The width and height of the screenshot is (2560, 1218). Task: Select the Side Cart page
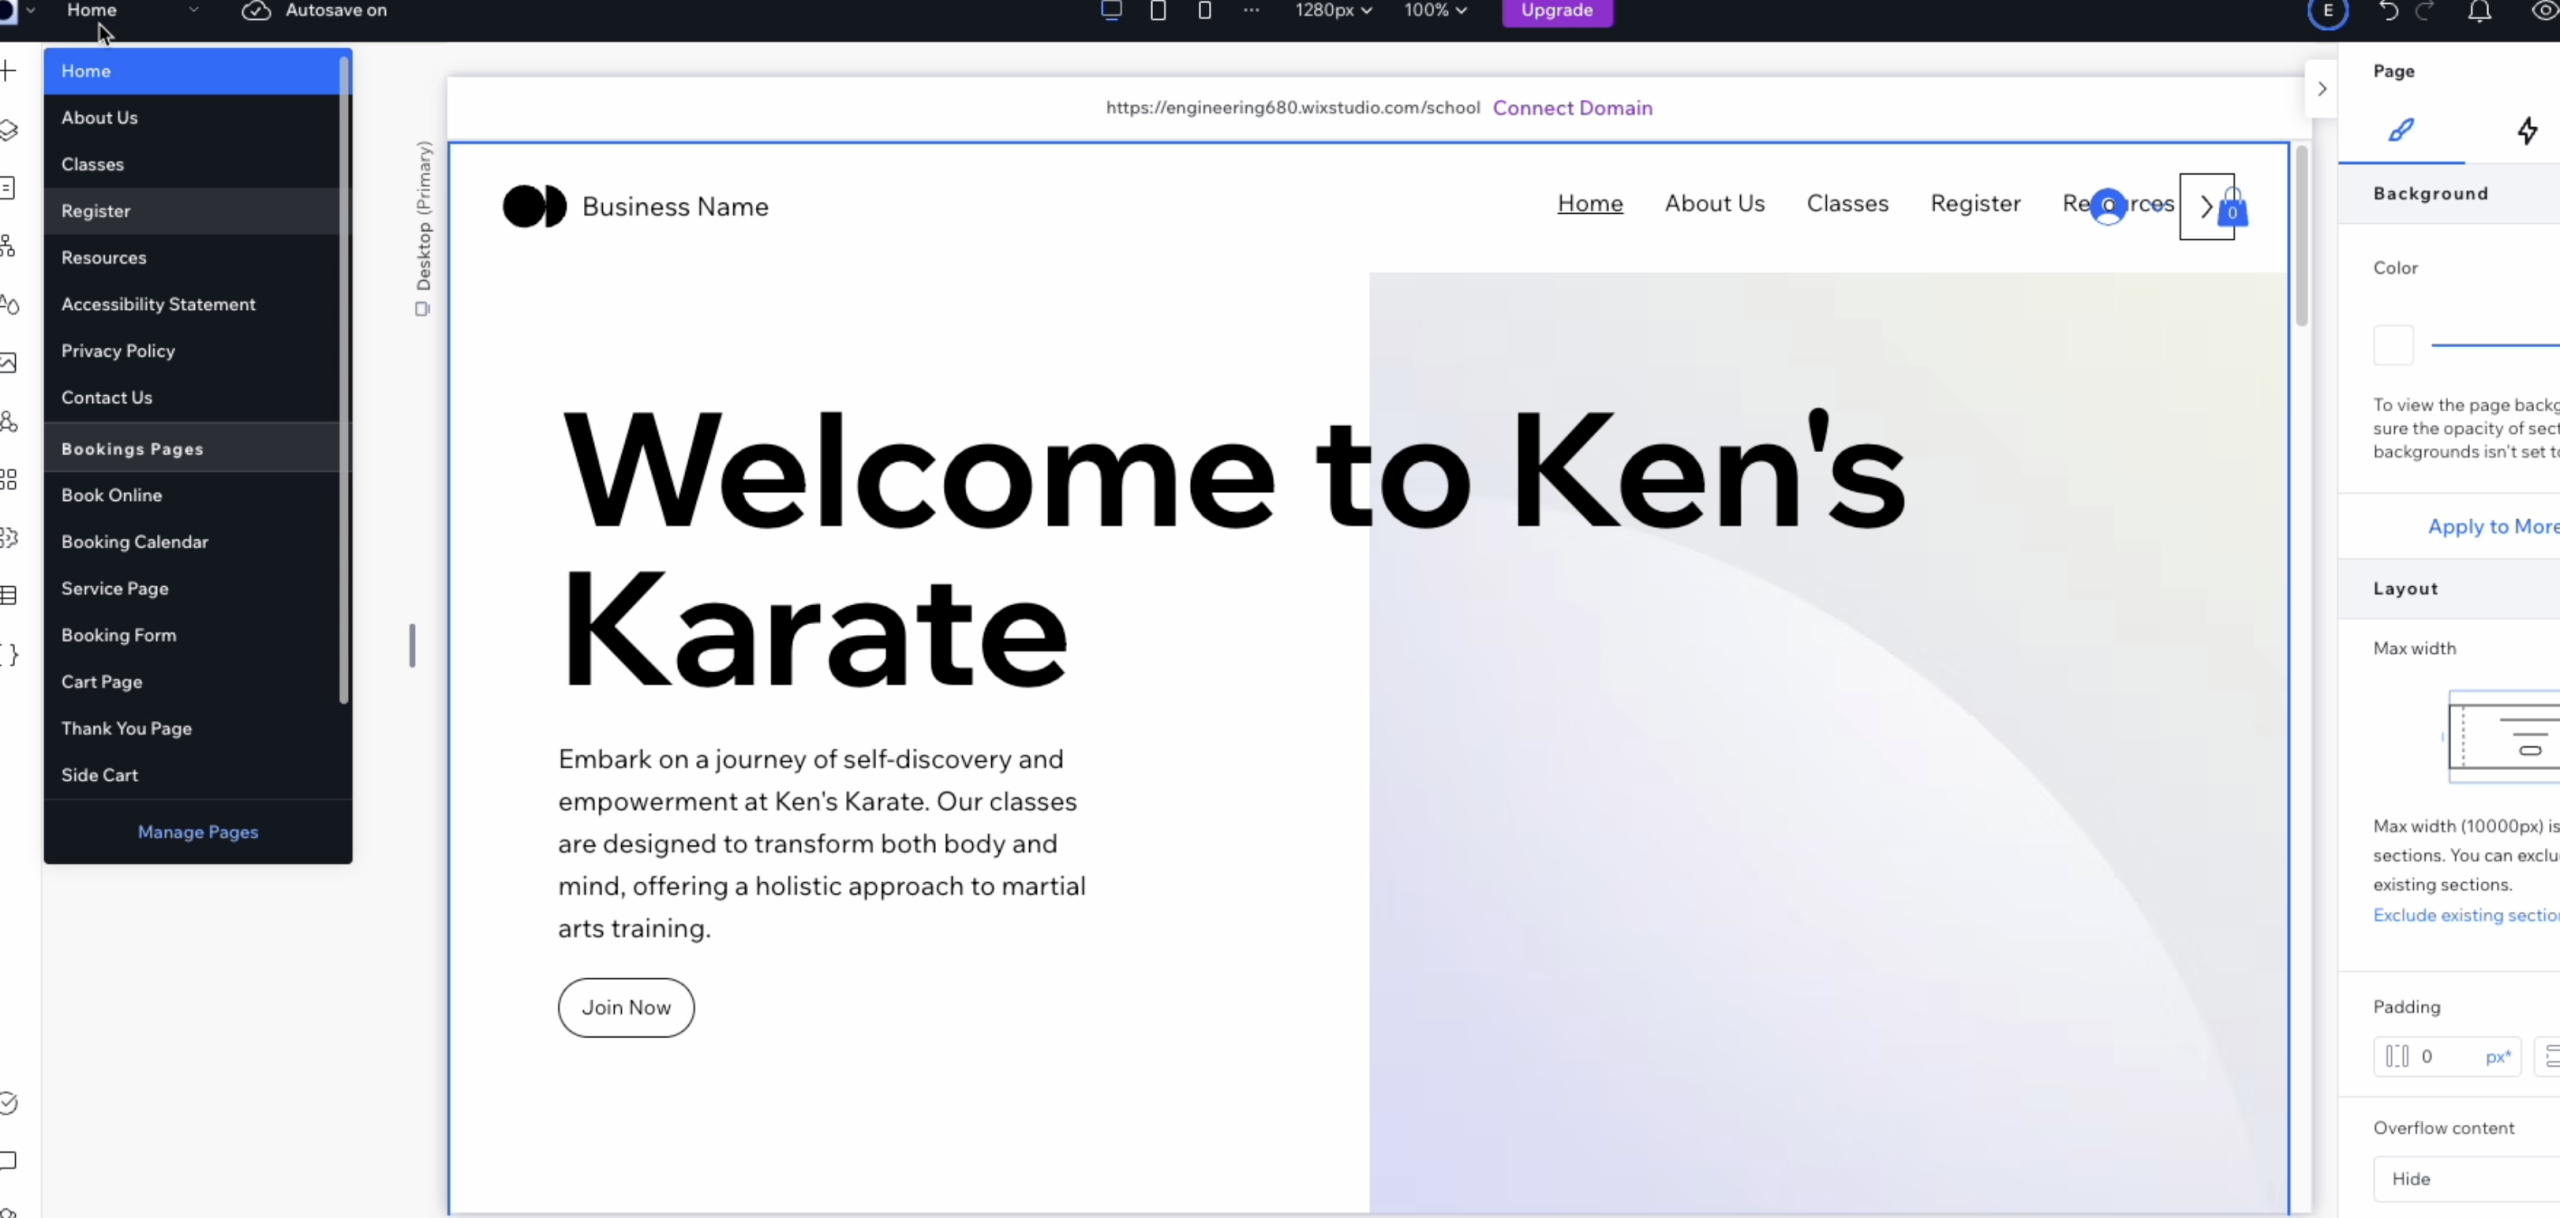click(x=192, y=775)
